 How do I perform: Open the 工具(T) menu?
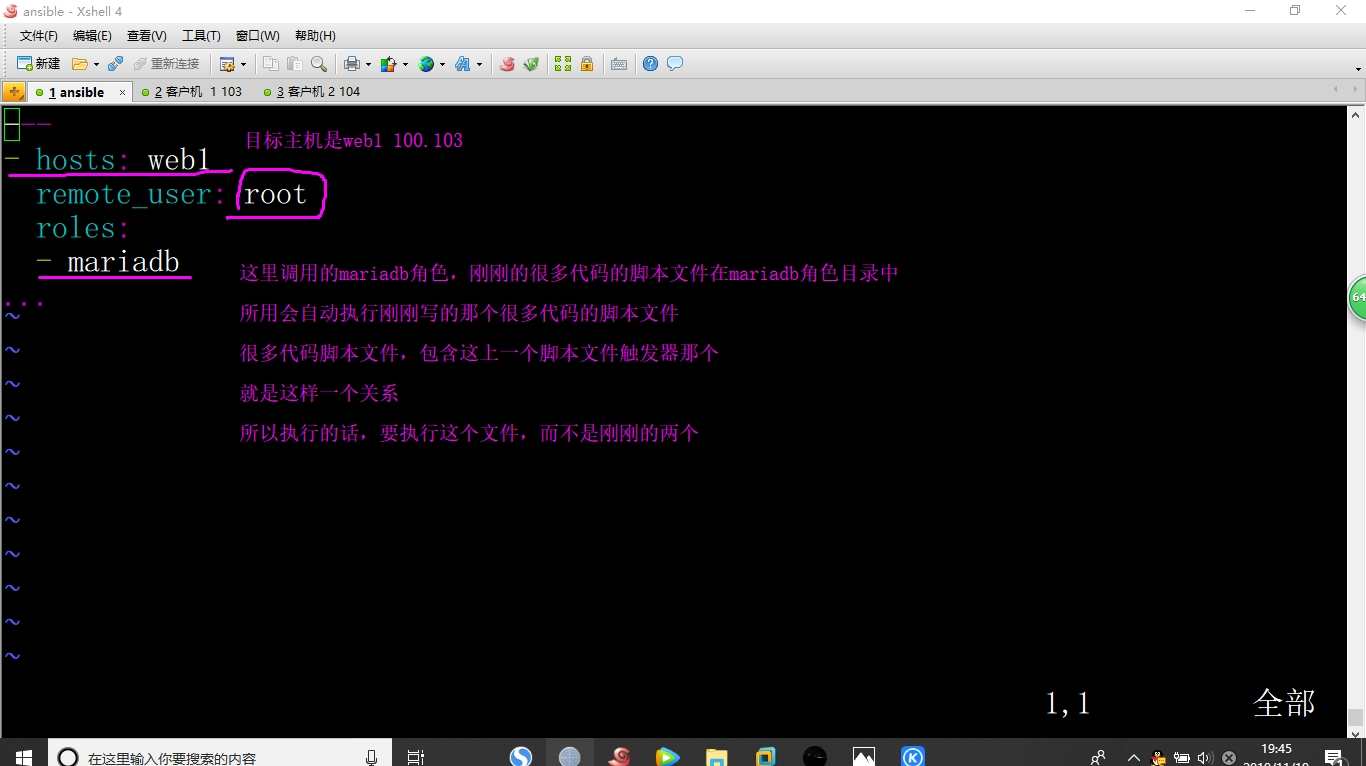click(201, 36)
